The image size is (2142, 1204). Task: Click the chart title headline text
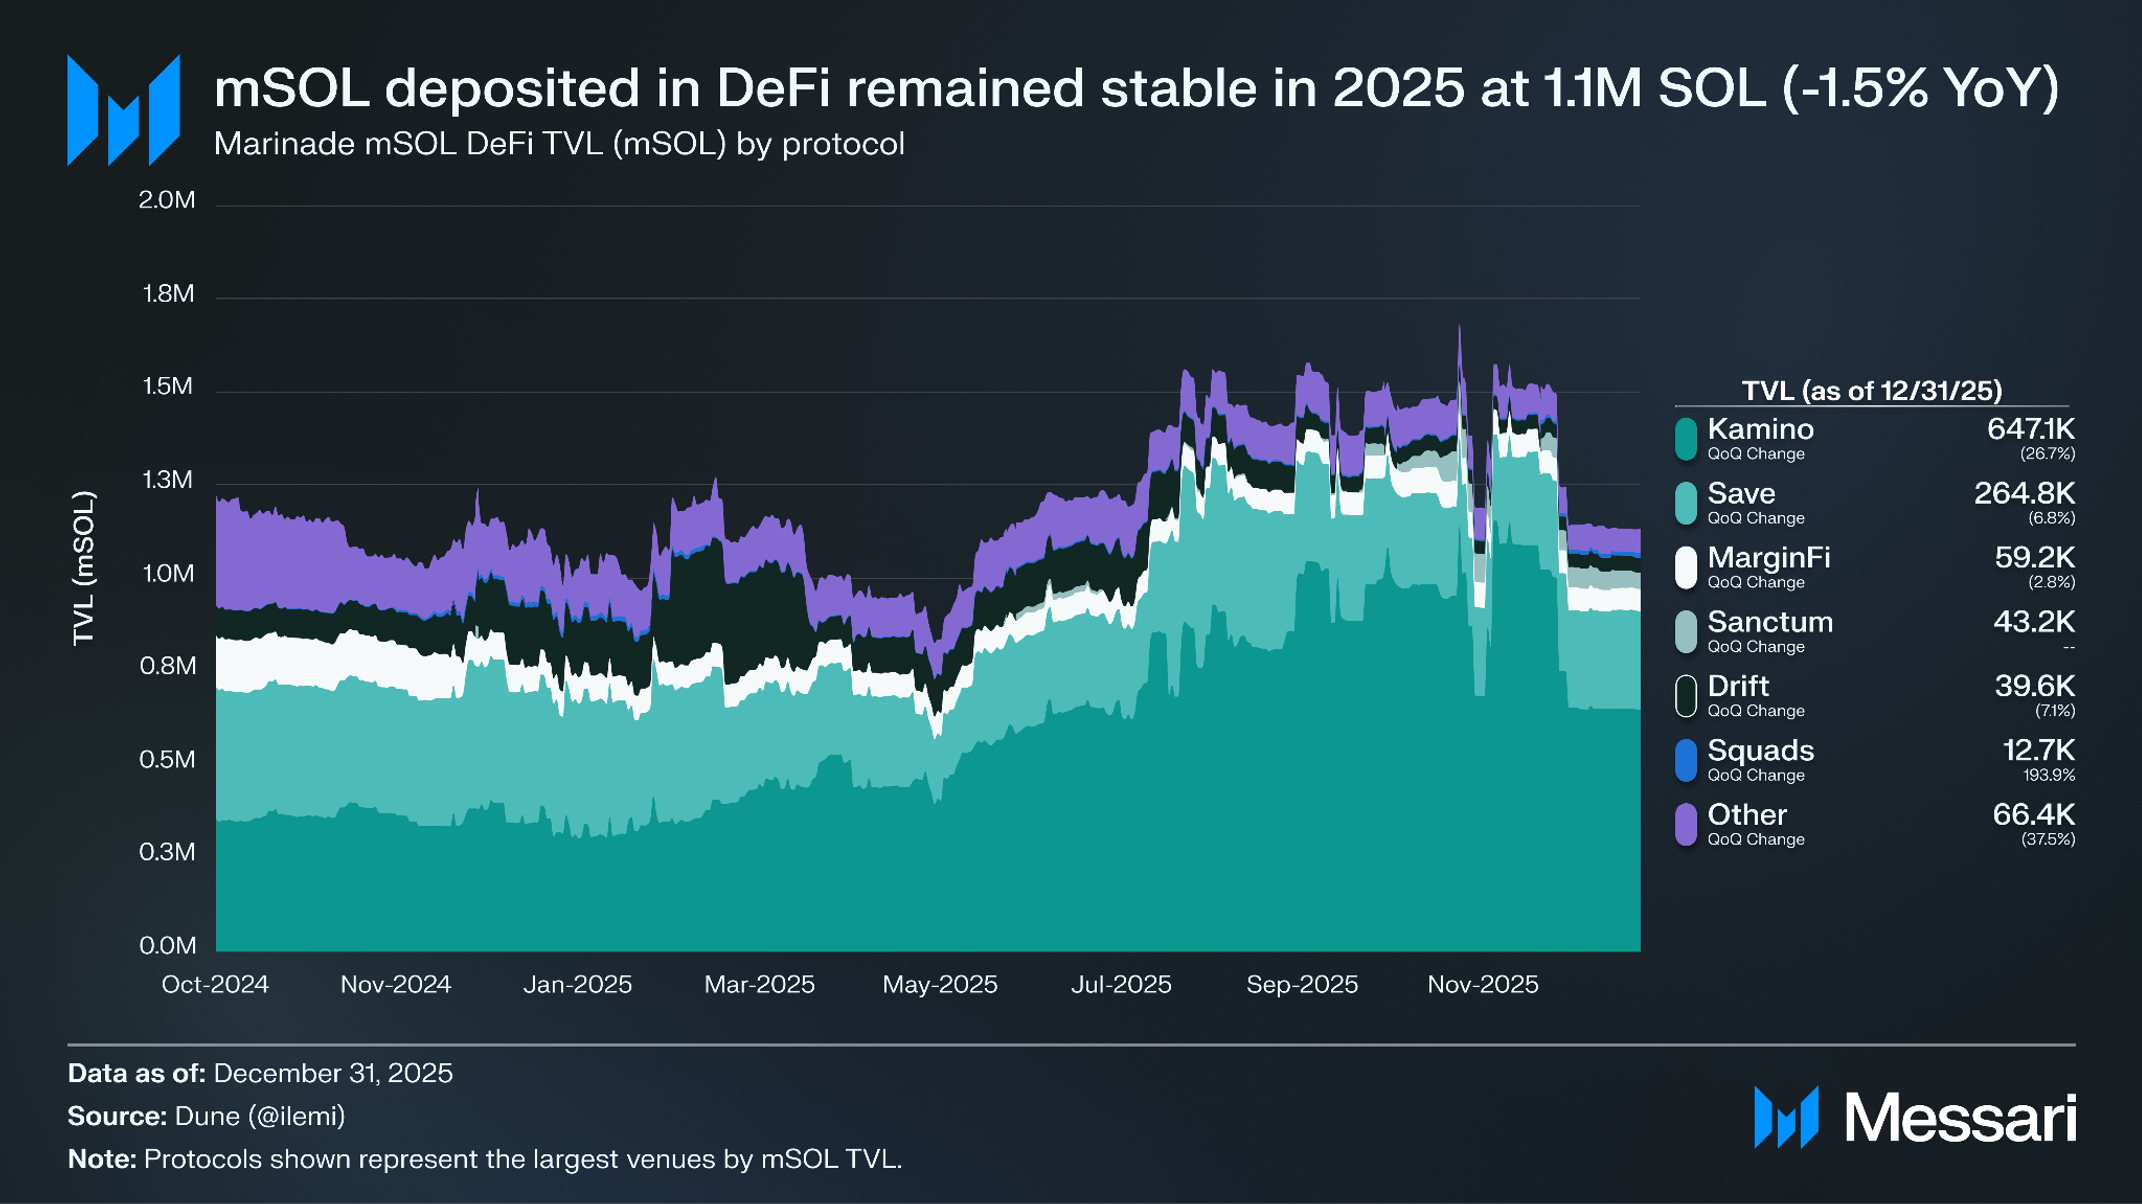(1136, 88)
